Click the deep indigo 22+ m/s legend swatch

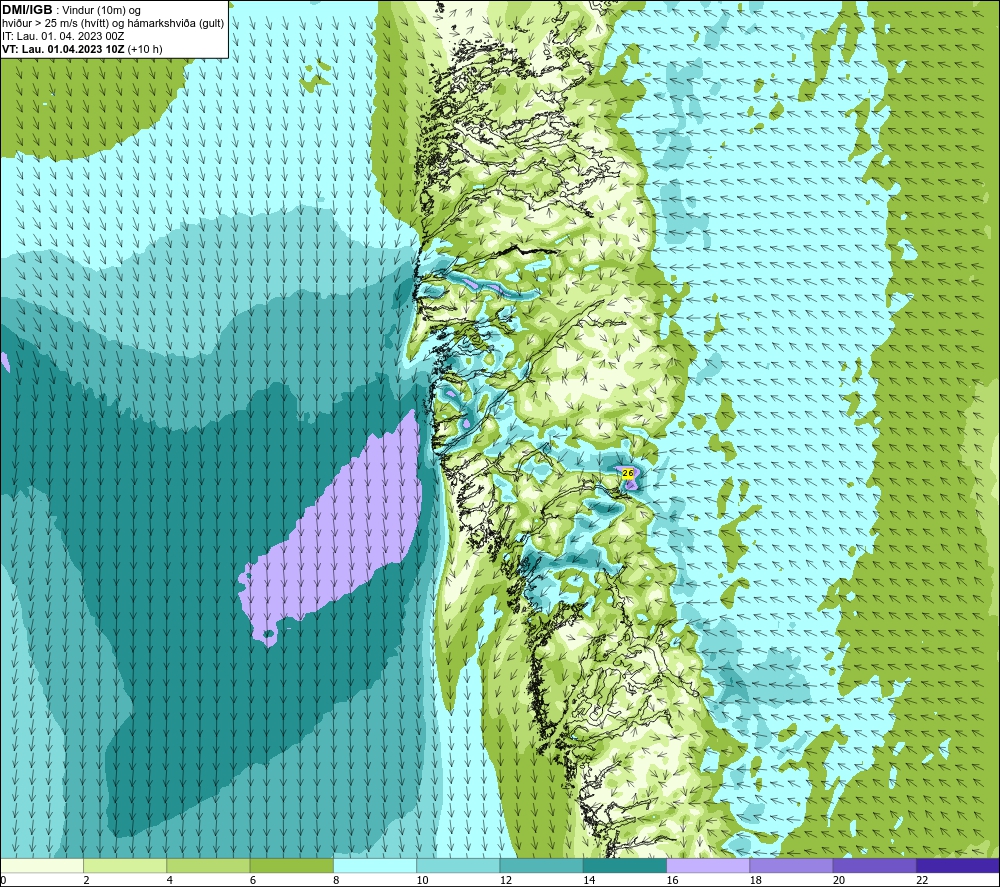pyautogui.click(x=958, y=865)
